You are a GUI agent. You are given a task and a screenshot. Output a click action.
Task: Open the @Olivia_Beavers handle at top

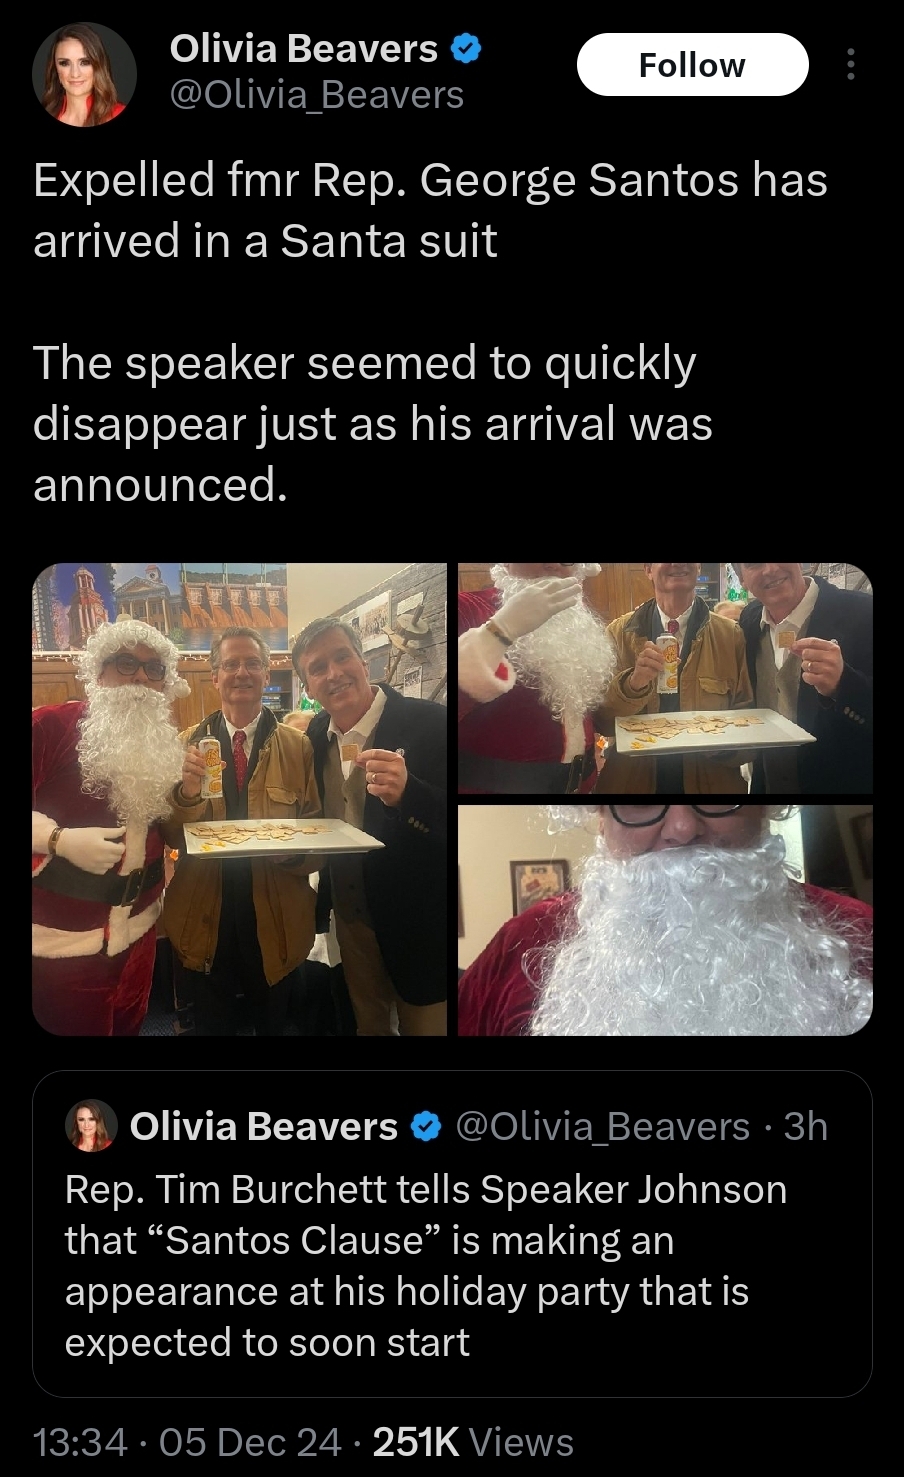click(x=317, y=95)
